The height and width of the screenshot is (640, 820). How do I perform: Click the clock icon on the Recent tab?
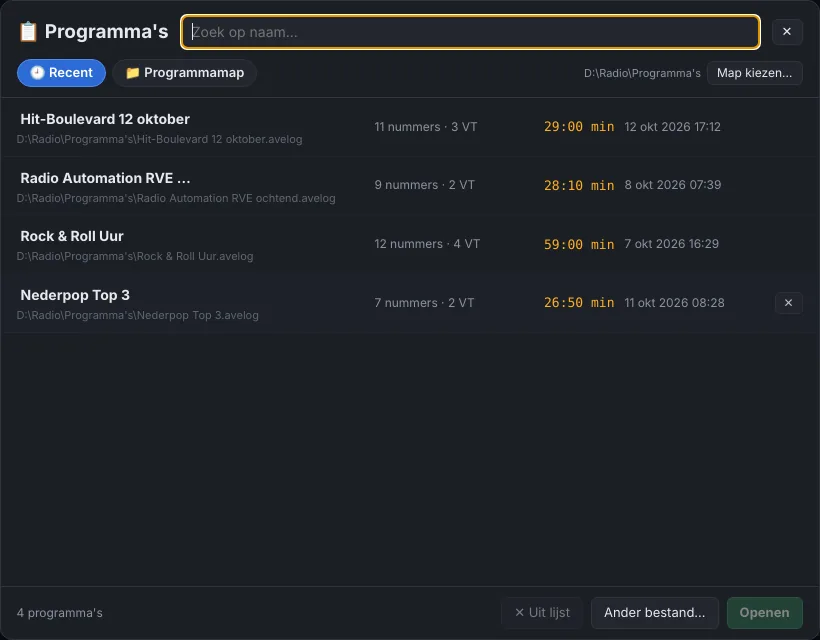click(x=37, y=73)
